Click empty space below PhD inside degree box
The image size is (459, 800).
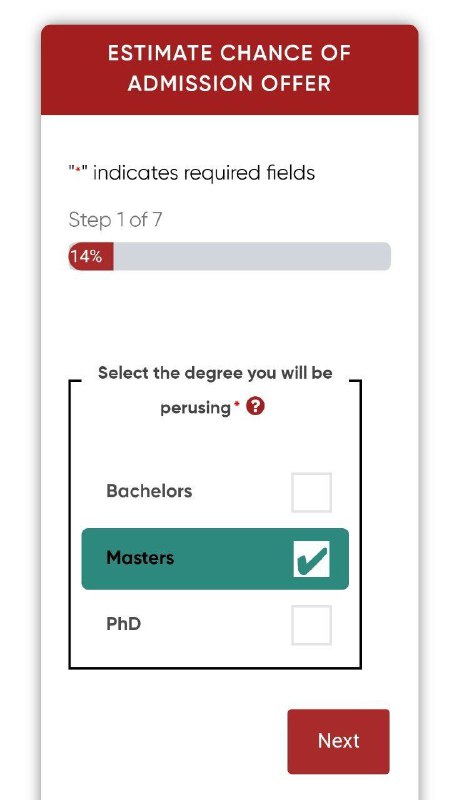click(x=215, y=656)
